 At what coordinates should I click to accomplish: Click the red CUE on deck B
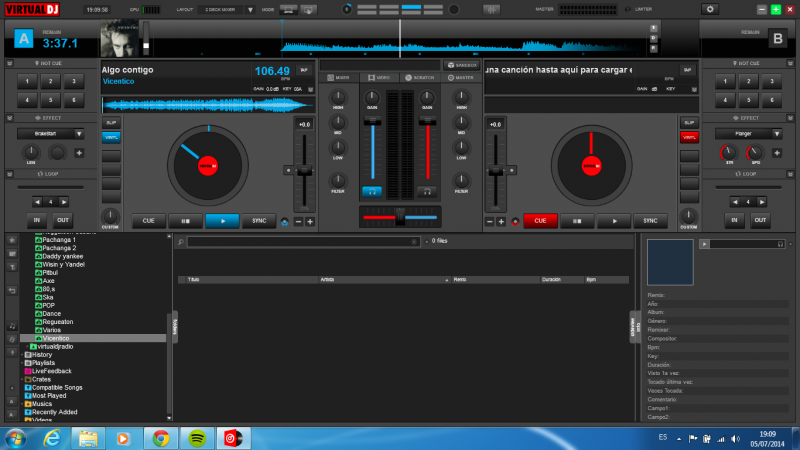540,221
